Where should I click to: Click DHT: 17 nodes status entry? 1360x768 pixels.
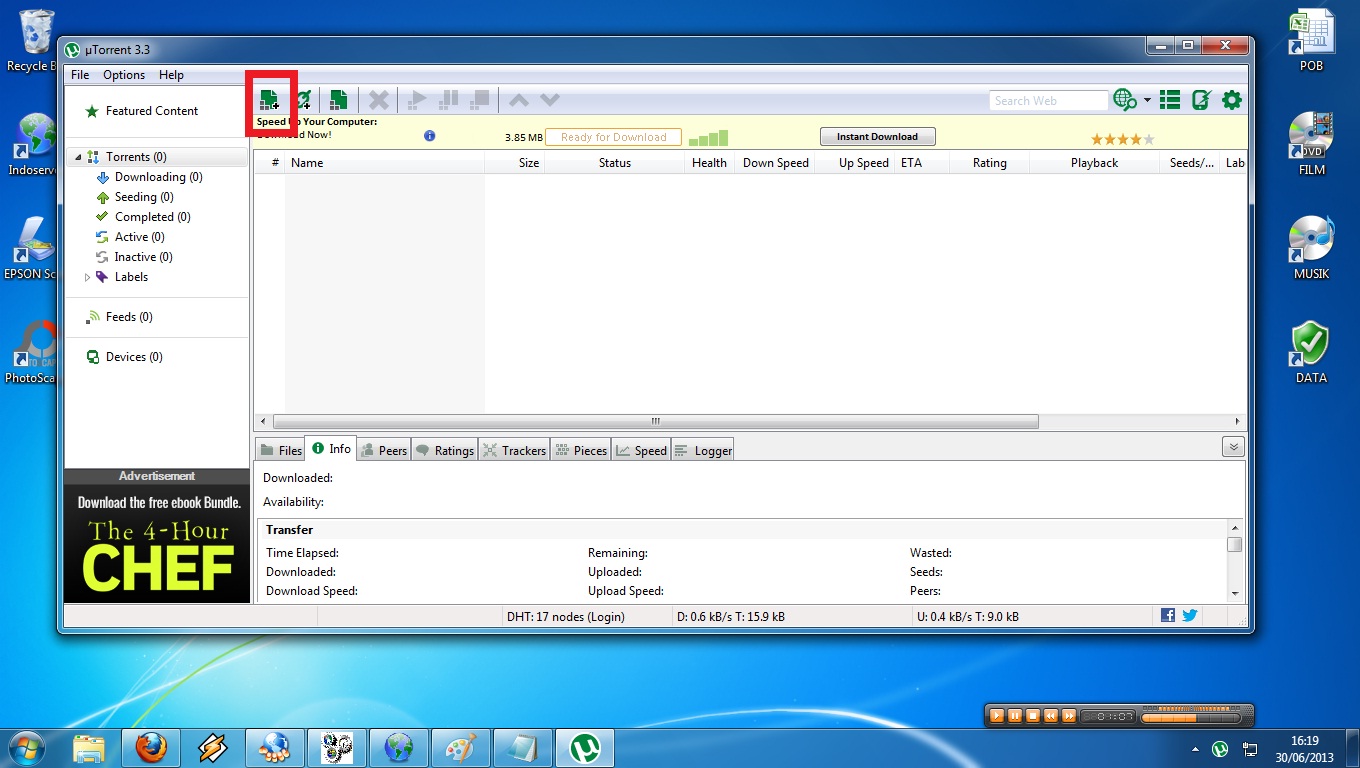pos(565,617)
